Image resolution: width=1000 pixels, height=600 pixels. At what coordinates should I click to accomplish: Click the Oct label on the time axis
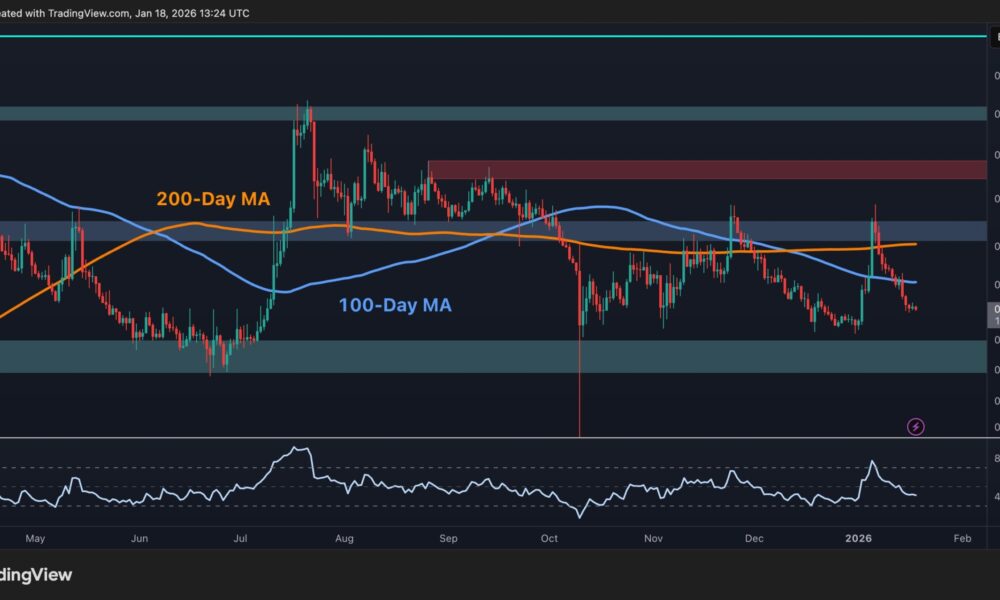point(548,538)
